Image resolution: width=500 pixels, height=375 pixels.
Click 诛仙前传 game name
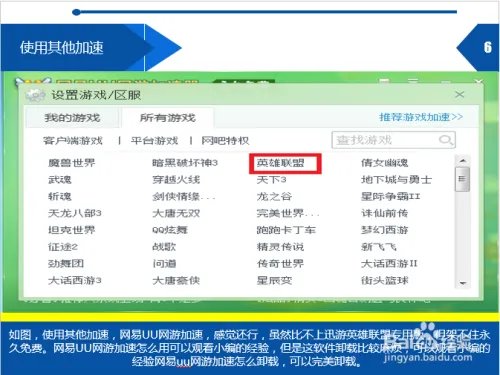(385, 213)
